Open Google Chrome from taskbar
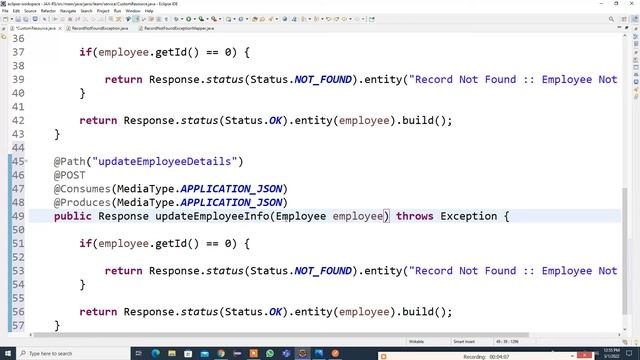 point(221,353)
